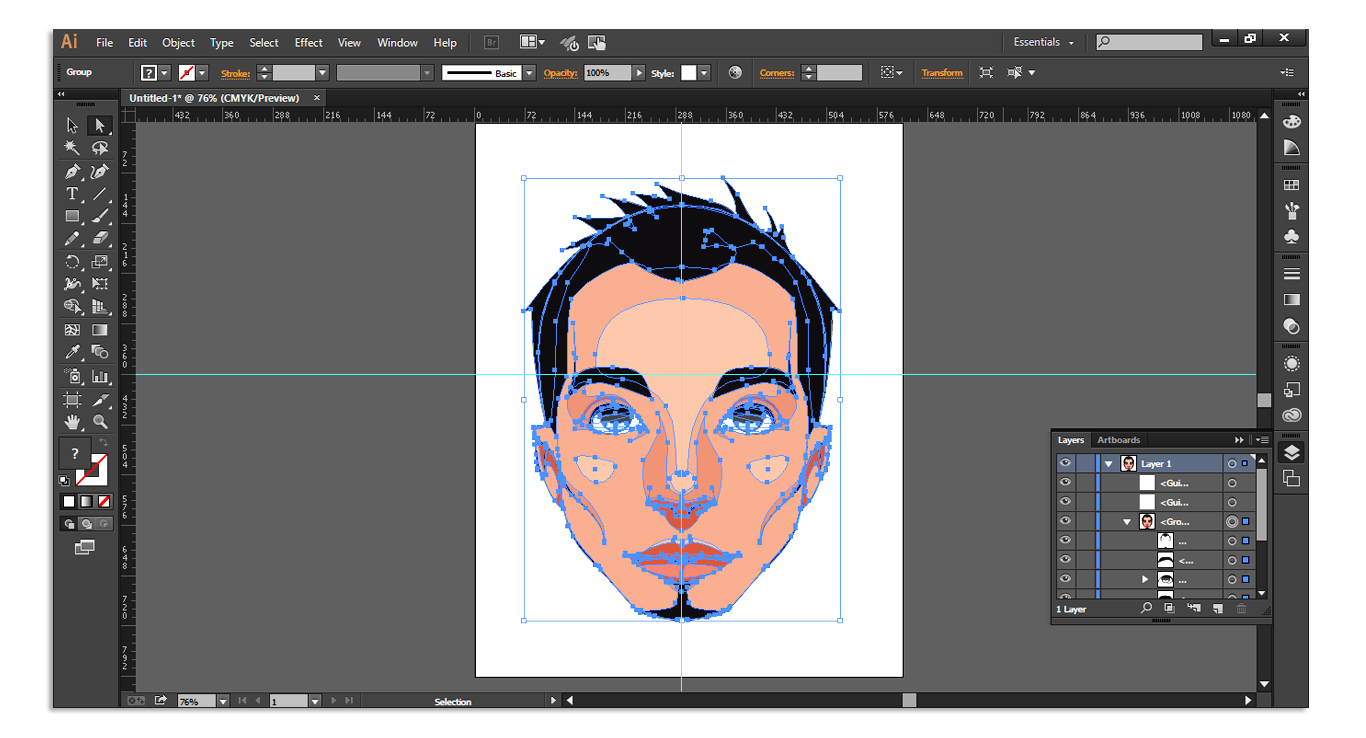Hide Layer 1 using its eye icon

[1065, 464]
